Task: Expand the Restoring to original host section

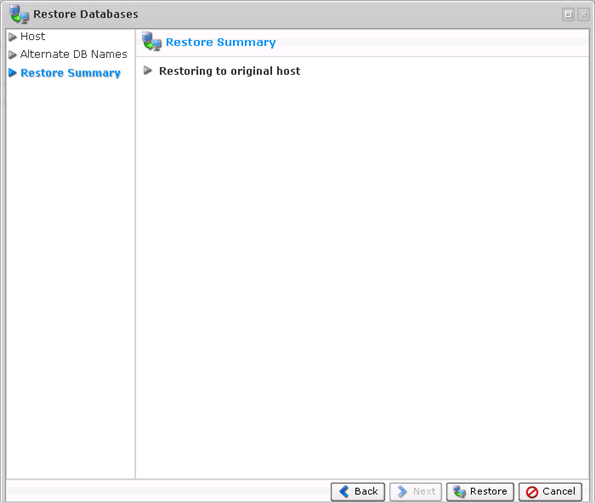Action: tap(148, 71)
